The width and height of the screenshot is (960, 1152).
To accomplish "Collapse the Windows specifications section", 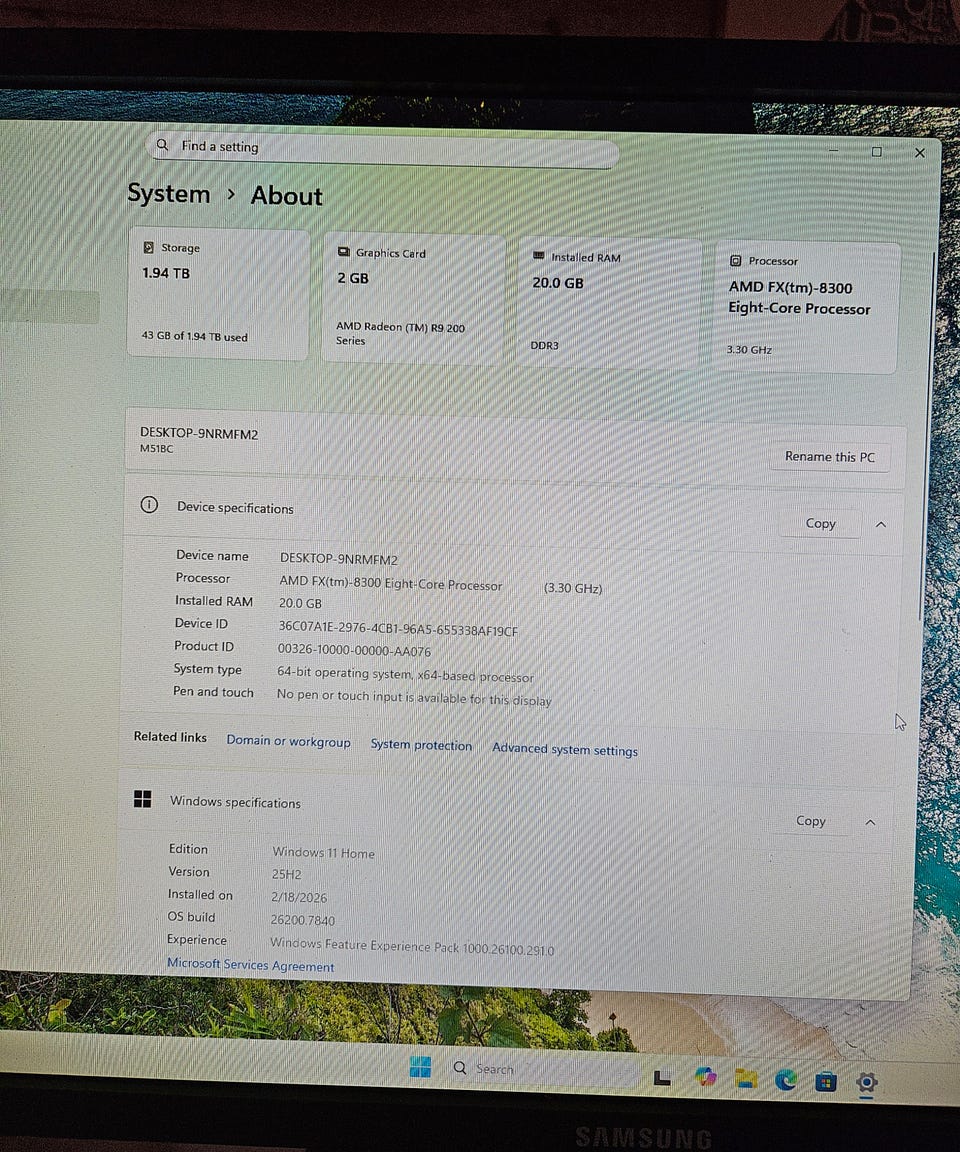I will 870,822.
